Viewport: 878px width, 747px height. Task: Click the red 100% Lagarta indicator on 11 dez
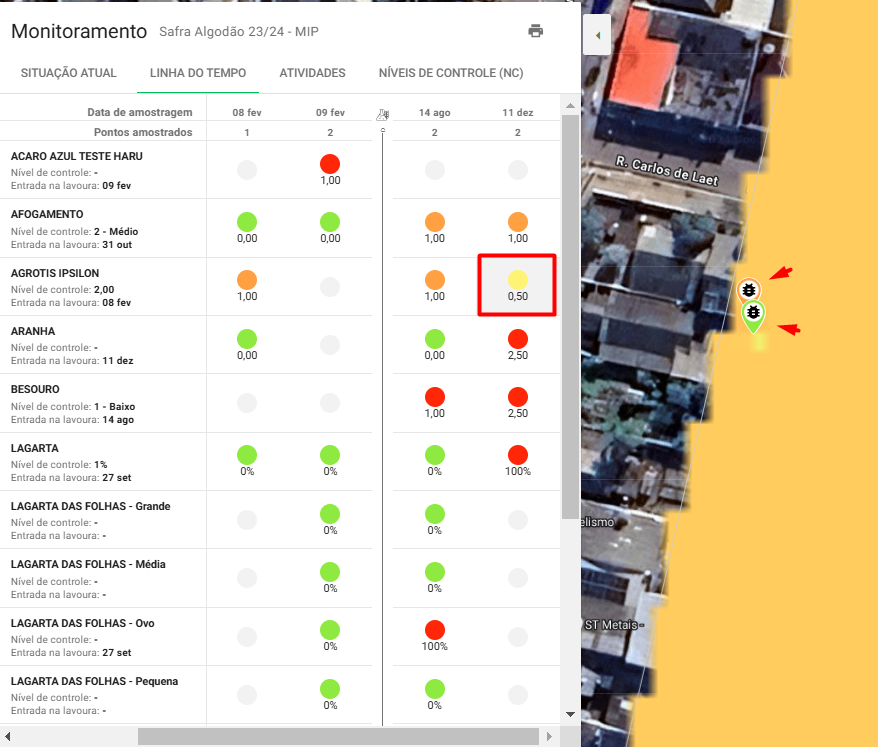pos(517,455)
